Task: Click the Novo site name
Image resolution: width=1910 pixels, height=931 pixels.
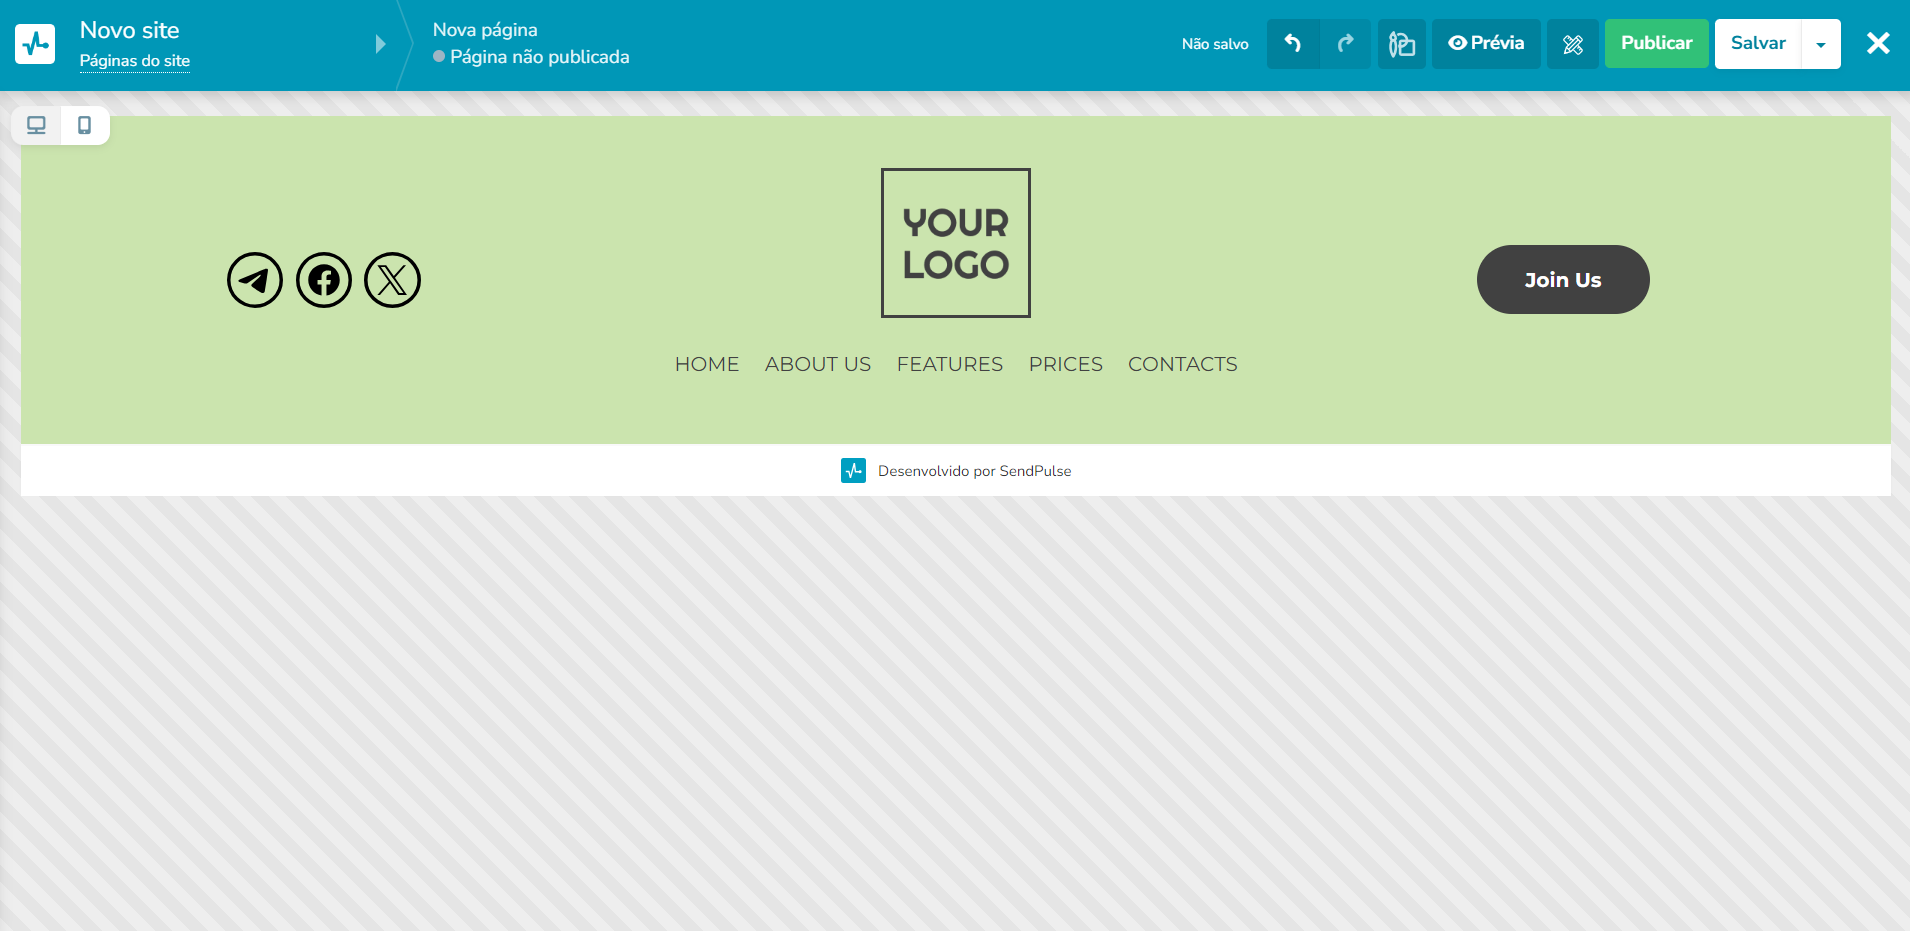Action: [x=130, y=30]
